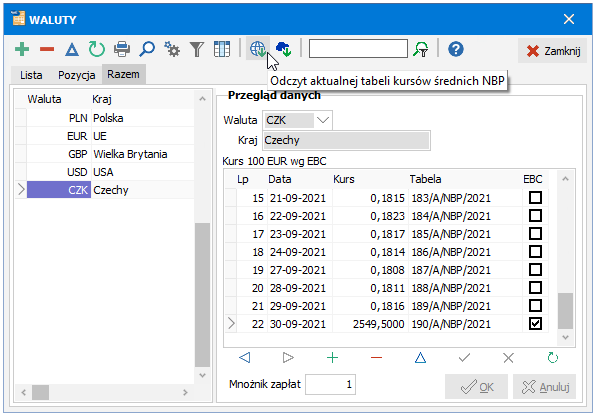Uncheck EBC checkbox for 30-09-2021 row
The image size is (597, 415).
coord(535,324)
